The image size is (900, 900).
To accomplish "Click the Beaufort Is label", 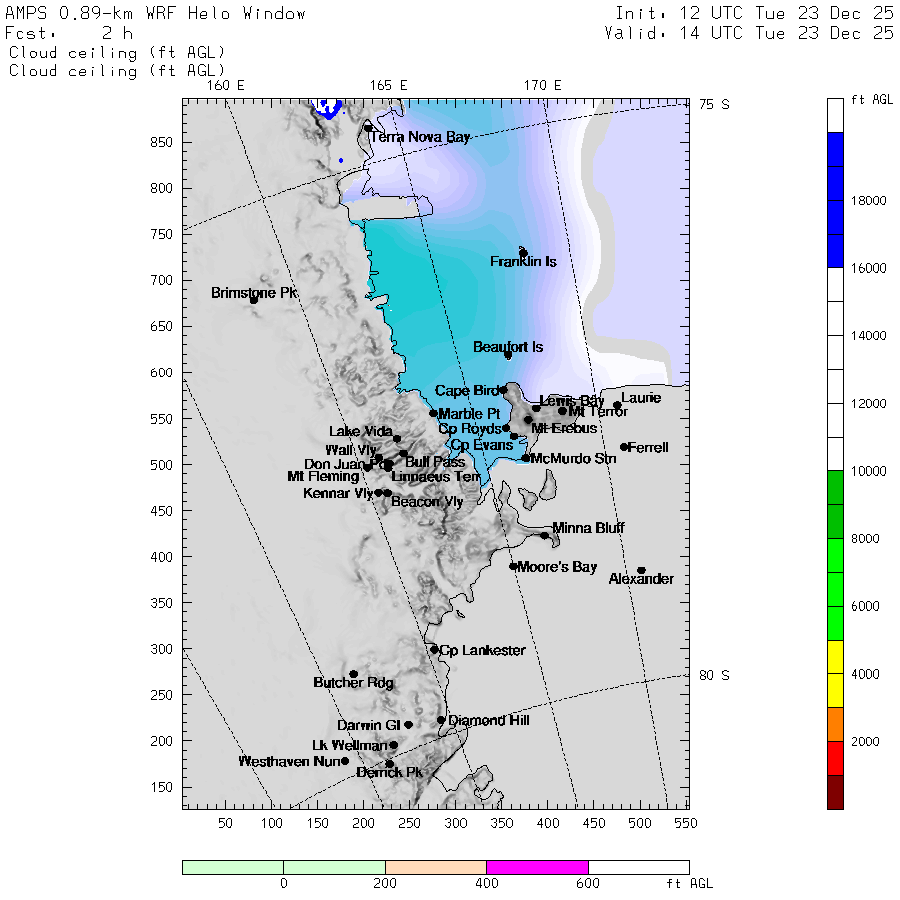I will point(507,347).
